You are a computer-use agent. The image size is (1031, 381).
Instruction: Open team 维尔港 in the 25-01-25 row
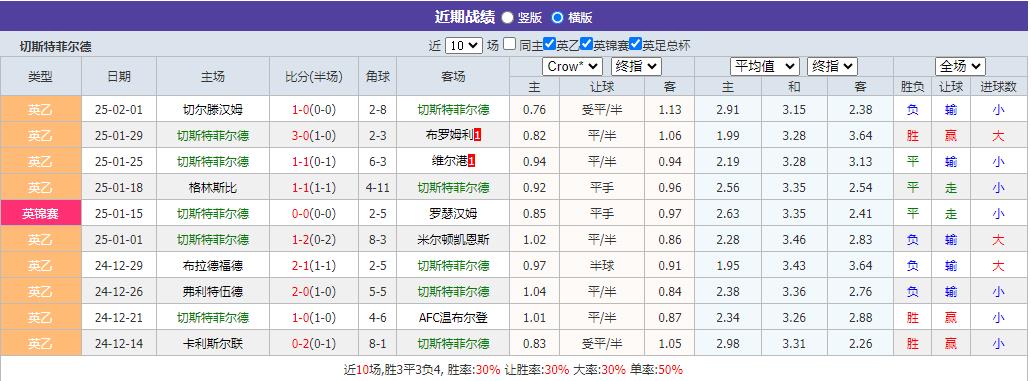449,162
